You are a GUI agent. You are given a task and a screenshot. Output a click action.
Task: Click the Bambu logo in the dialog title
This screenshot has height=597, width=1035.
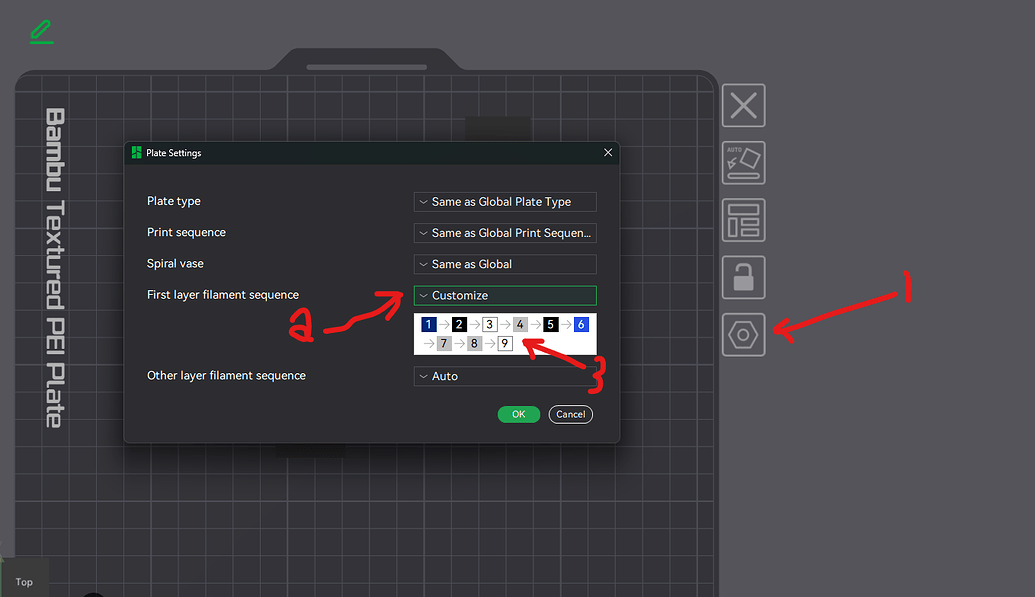coord(137,153)
